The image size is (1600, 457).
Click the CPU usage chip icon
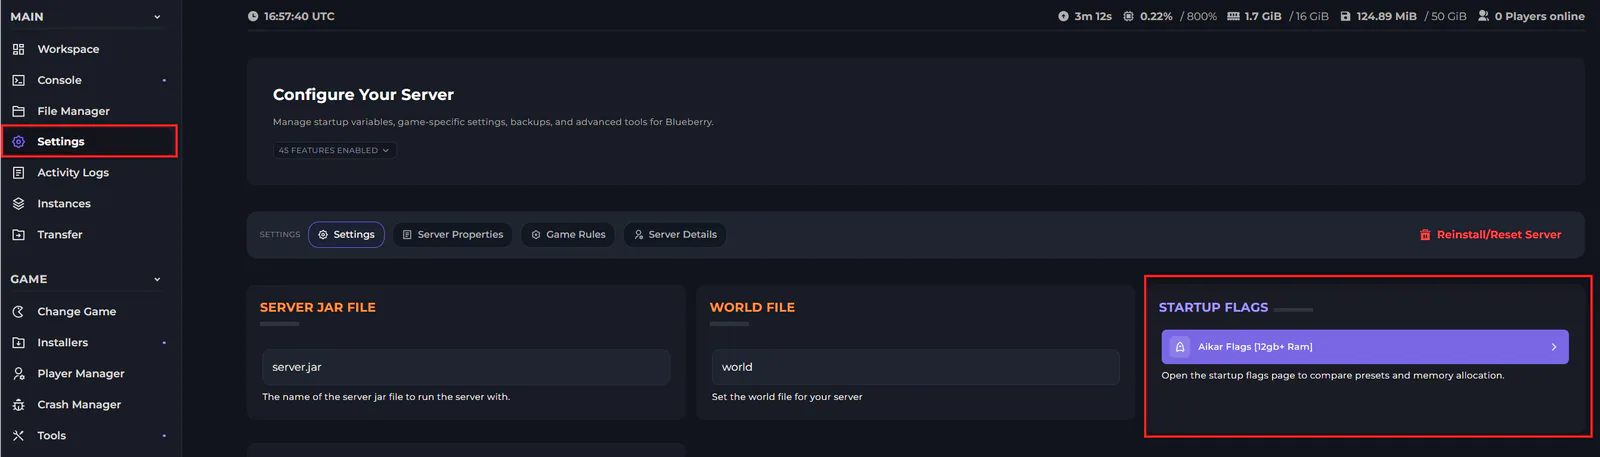point(1128,16)
